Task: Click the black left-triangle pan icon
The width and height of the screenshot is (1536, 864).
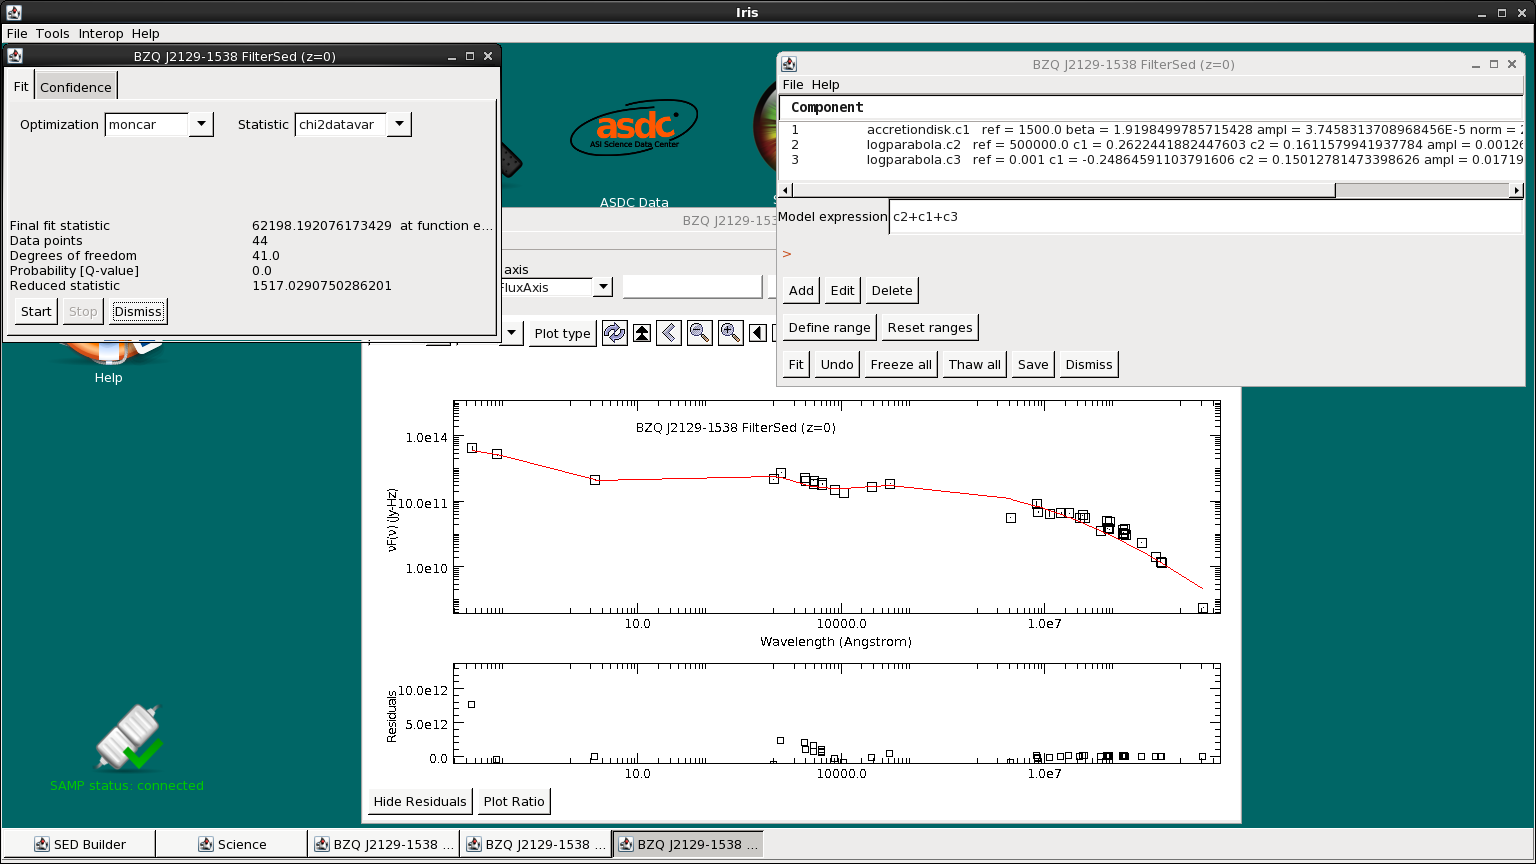Action: [x=758, y=333]
